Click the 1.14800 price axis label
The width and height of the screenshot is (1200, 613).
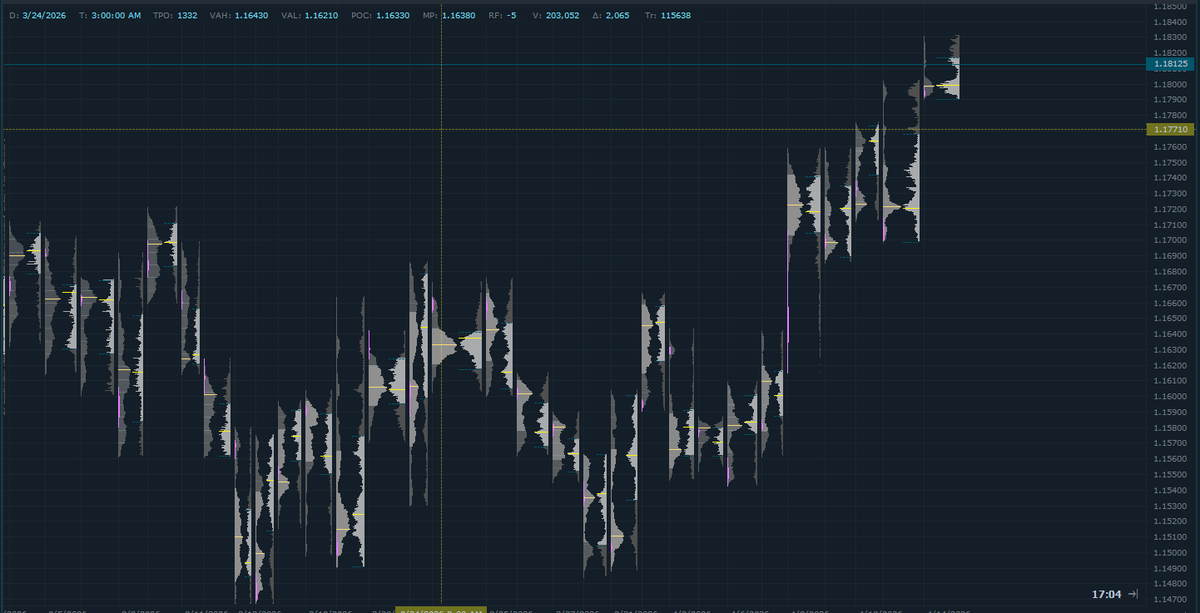1169,584
